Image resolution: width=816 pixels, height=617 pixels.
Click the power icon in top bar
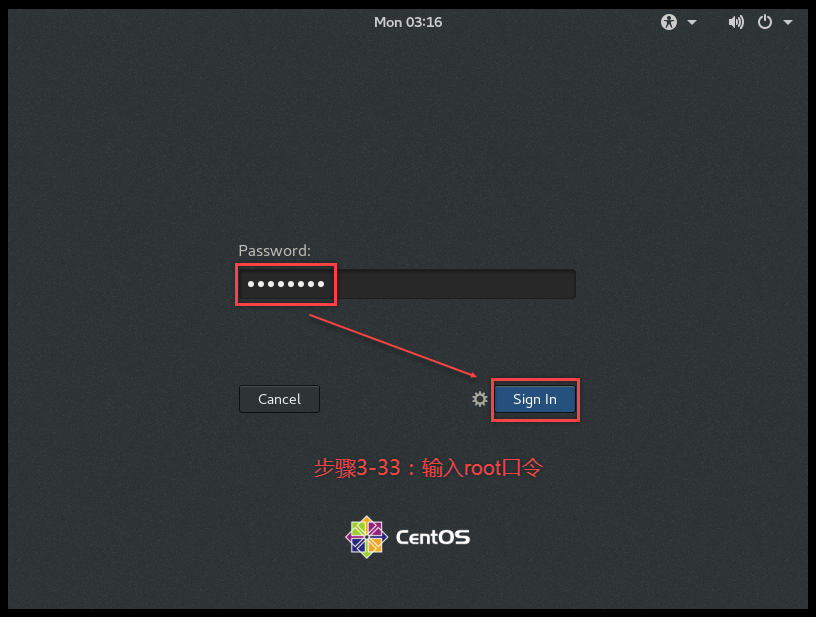click(x=764, y=22)
